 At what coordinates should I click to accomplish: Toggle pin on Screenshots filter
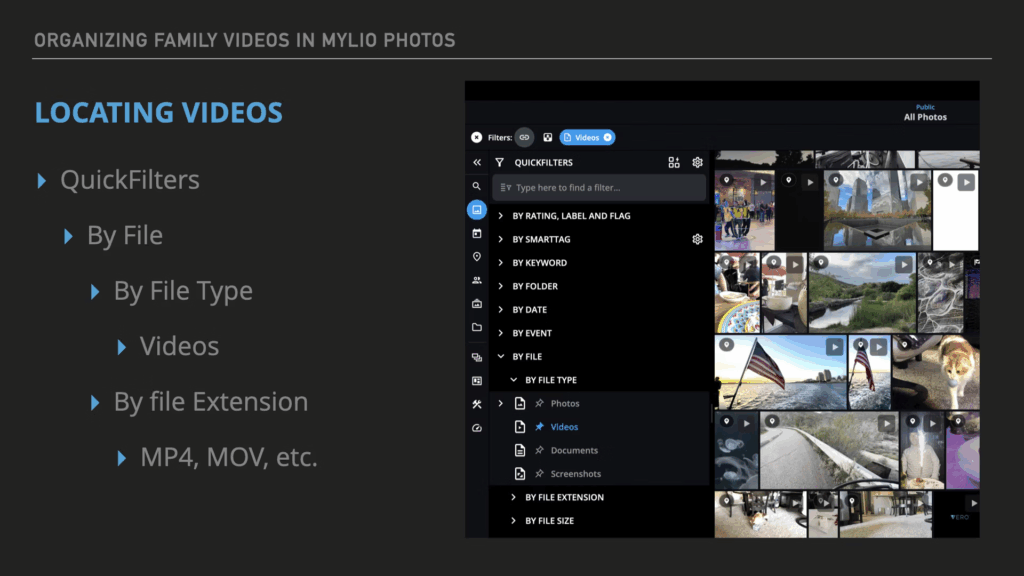[539, 474]
